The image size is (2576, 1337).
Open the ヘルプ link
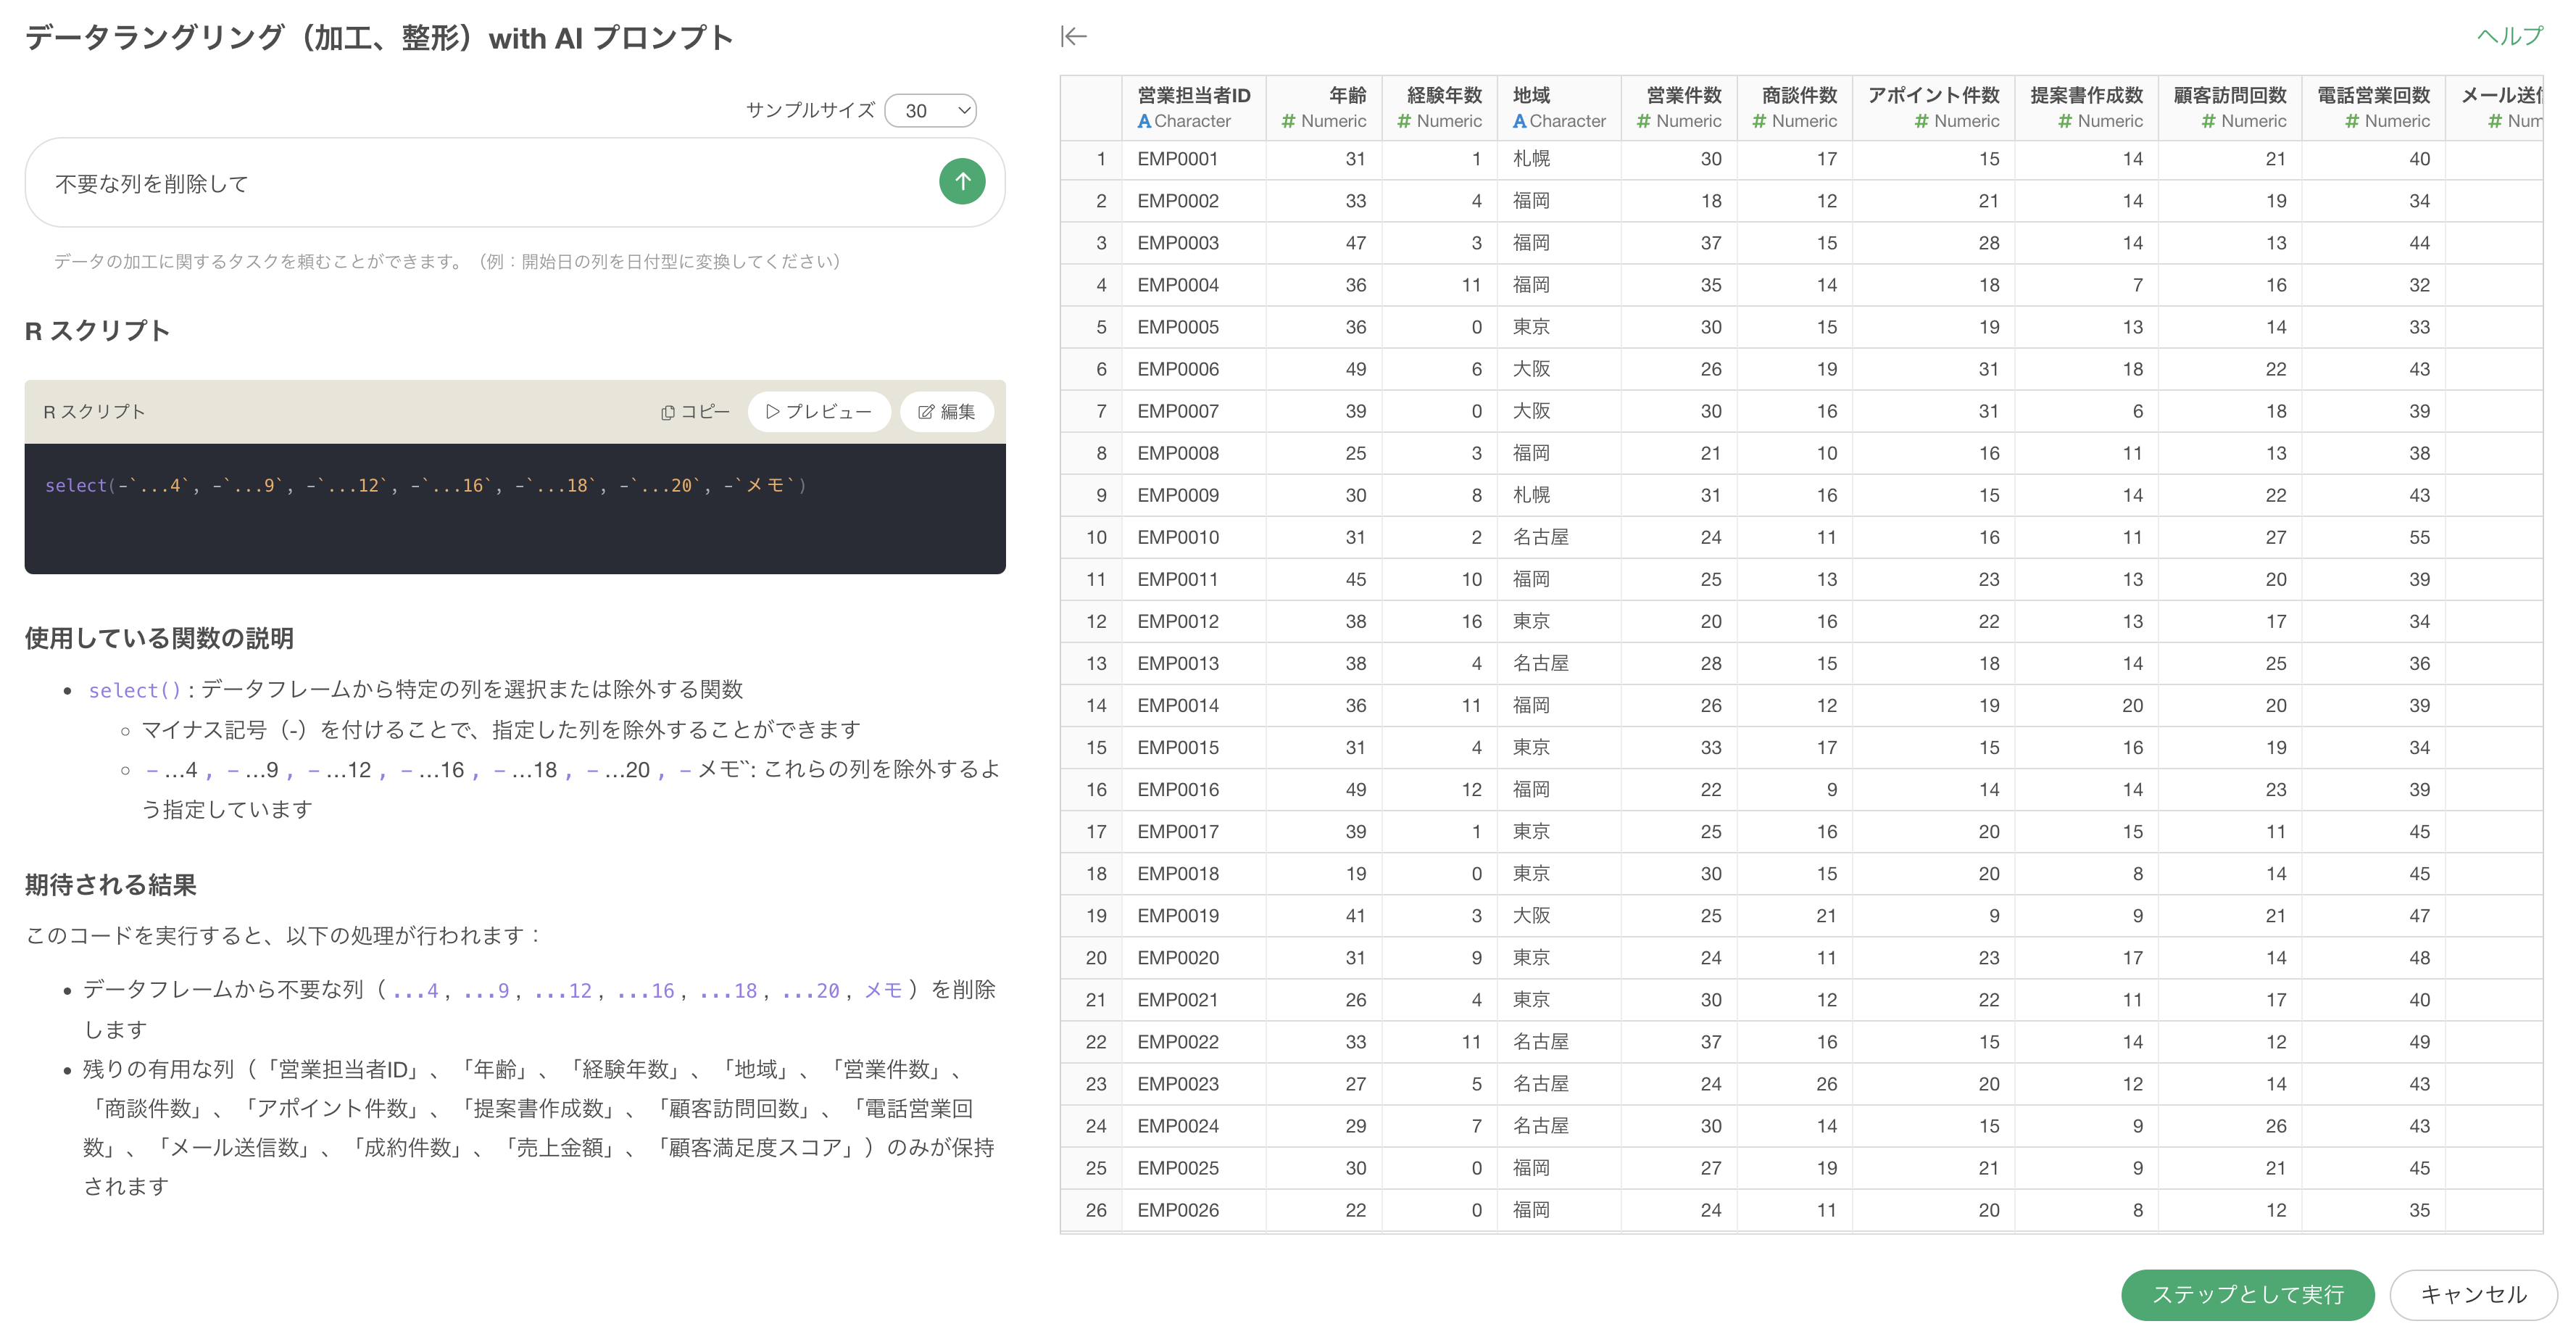click(2508, 36)
